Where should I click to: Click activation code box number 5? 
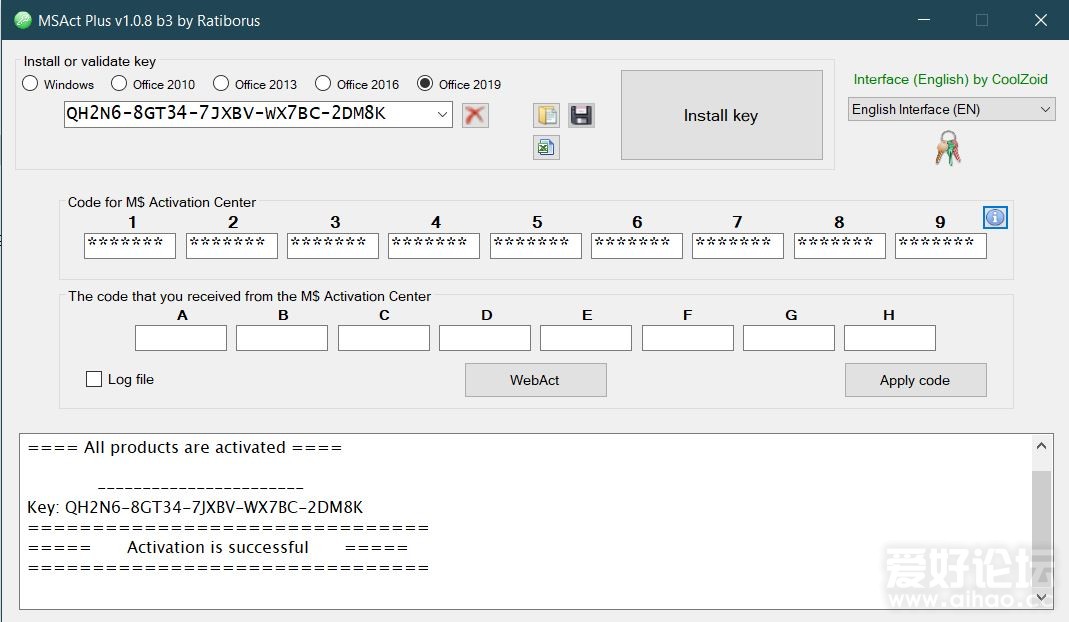coord(535,246)
